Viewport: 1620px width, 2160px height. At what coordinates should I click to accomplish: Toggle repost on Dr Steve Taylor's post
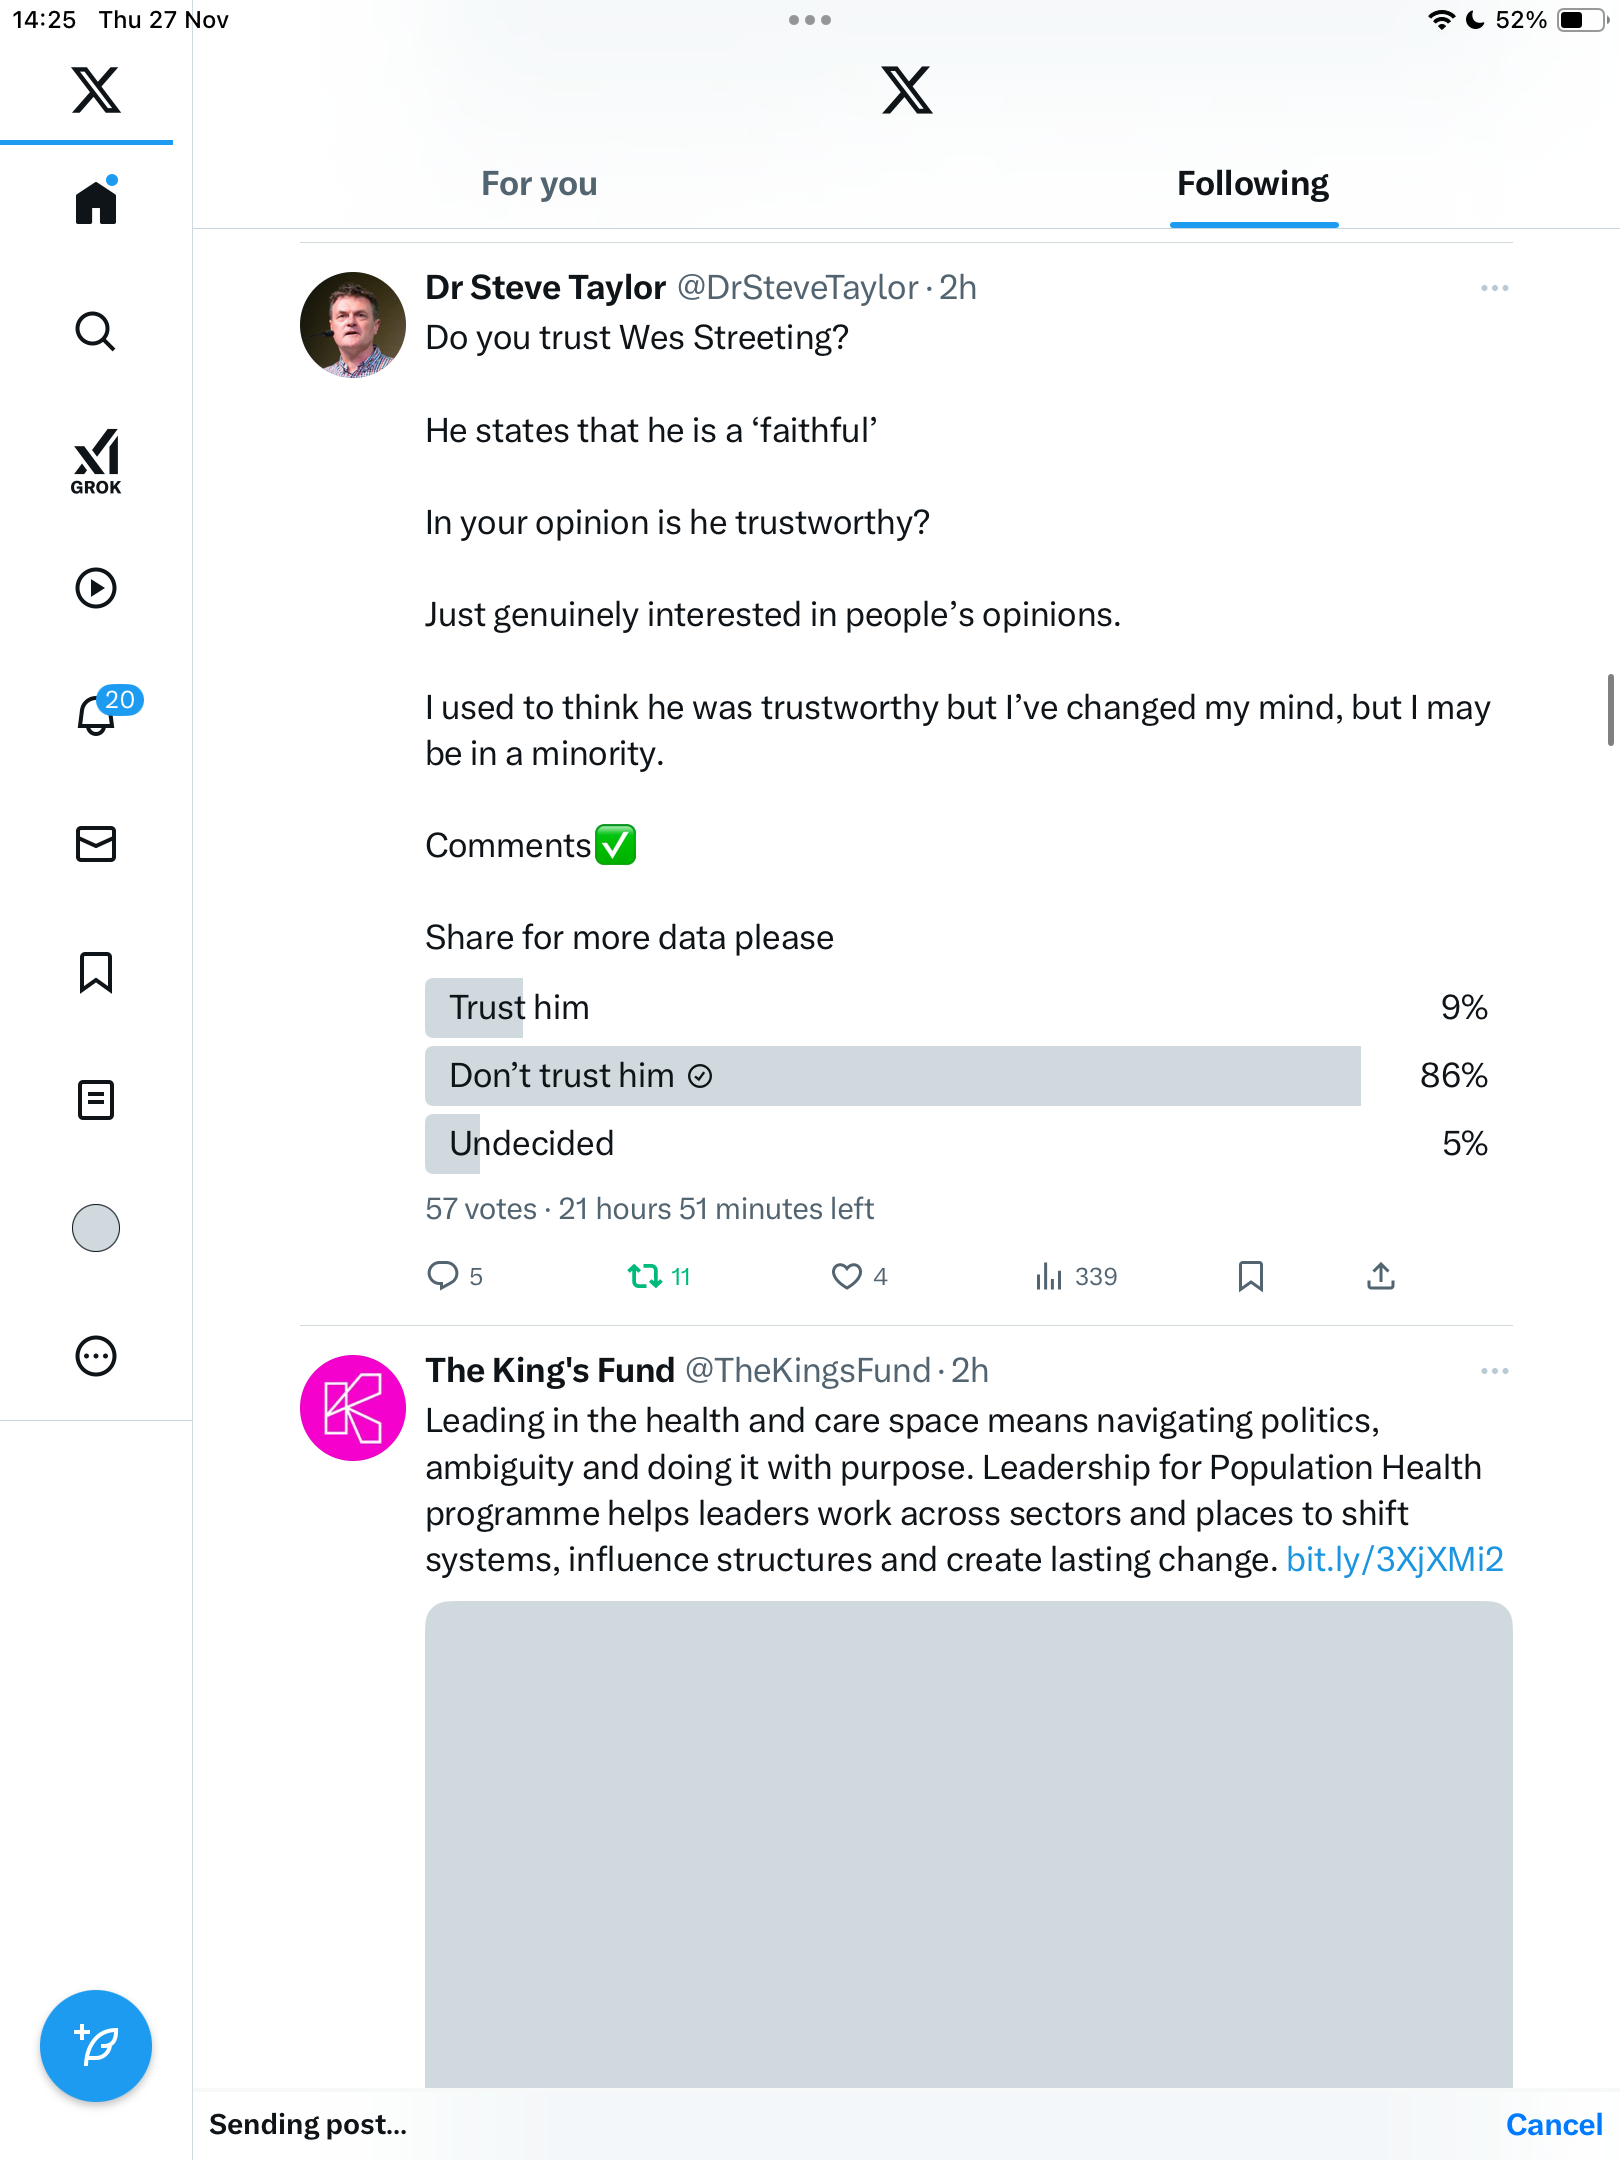click(645, 1276)
